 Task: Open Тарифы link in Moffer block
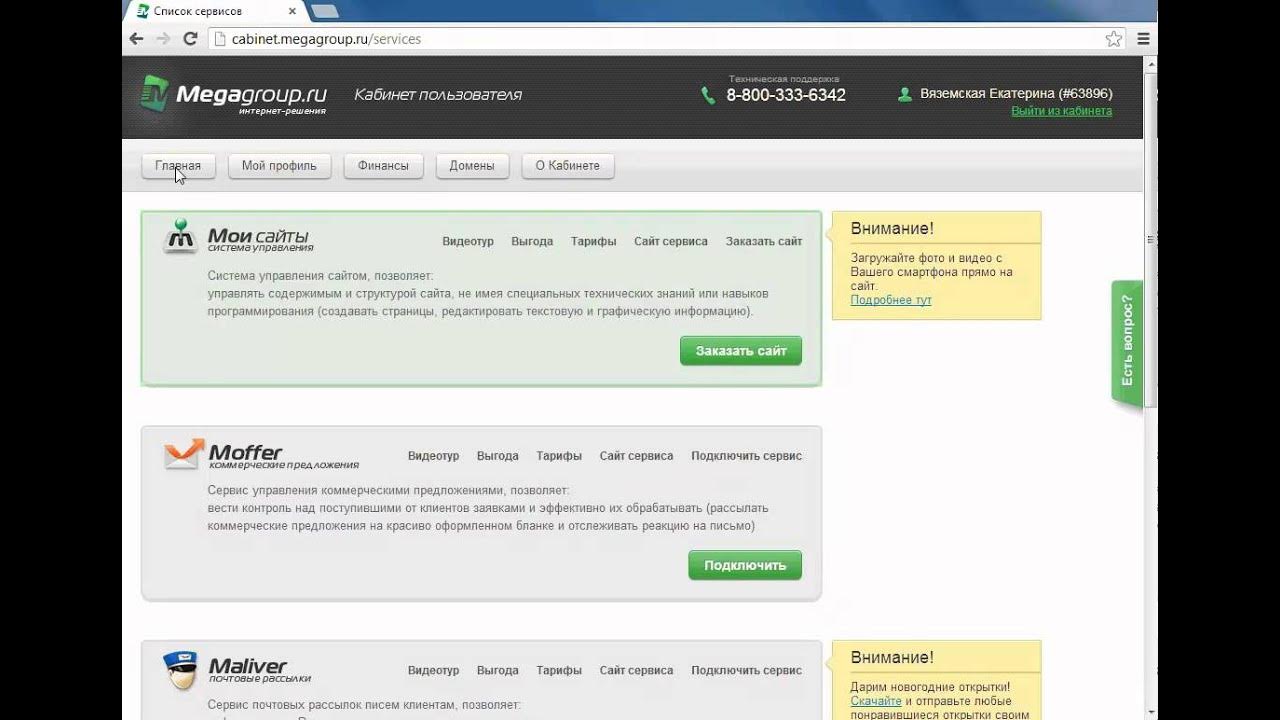click(559, 456)
